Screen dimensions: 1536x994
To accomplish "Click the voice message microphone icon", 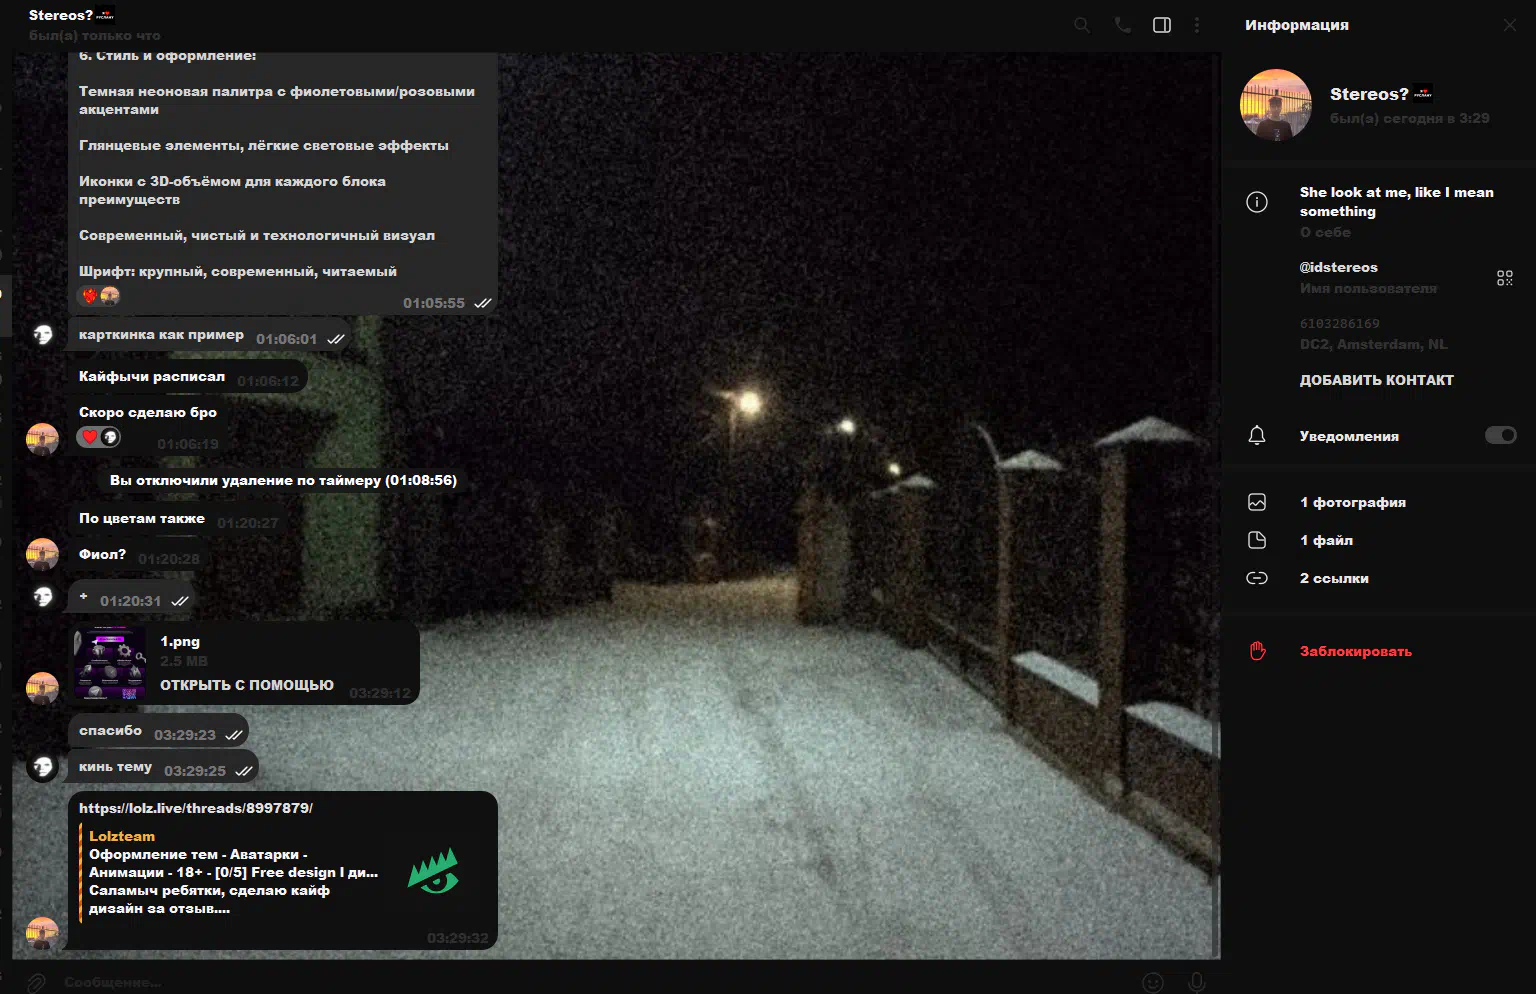I will (1196, 982).
